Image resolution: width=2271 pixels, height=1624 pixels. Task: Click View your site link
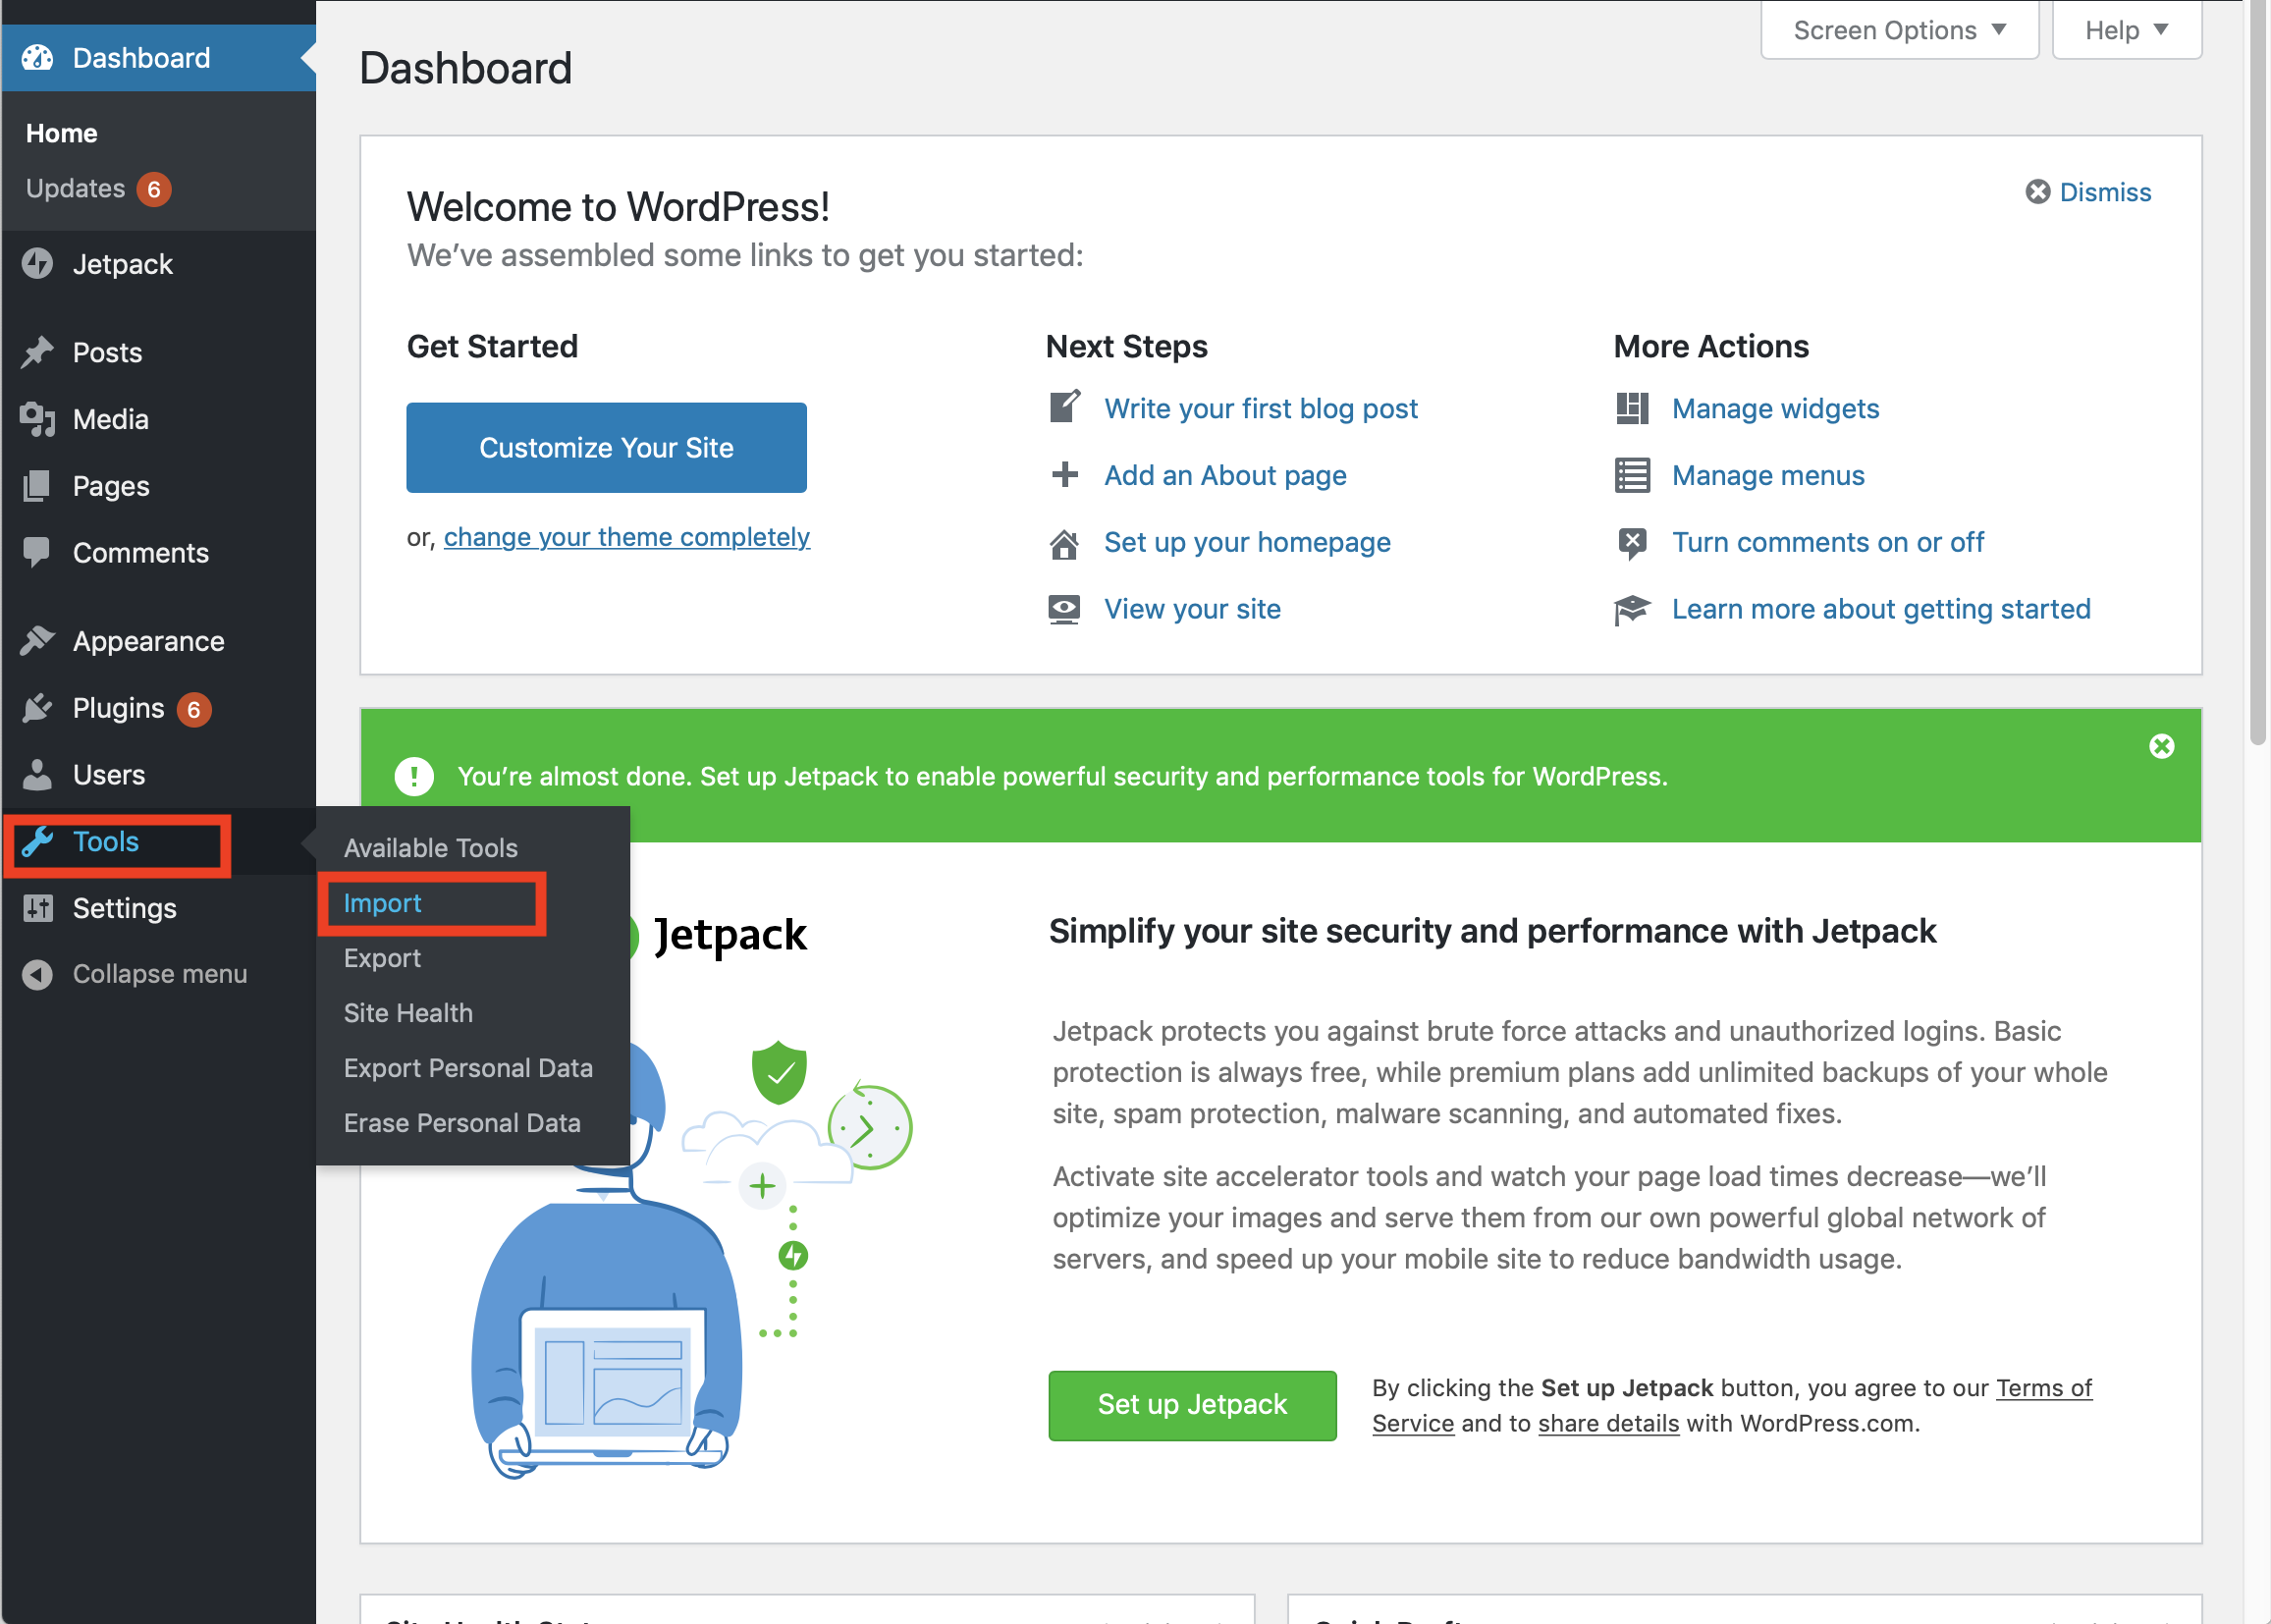(x=1192, y=609)
